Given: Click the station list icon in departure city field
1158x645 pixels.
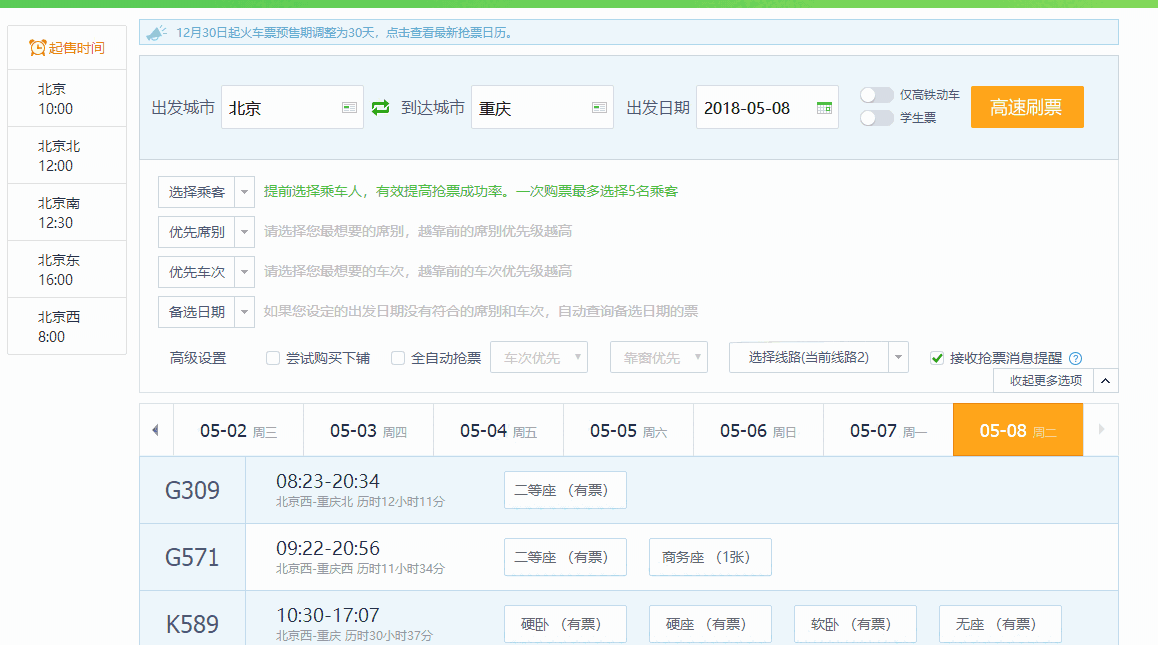Looking at the screenshot, I should (349, 108).
